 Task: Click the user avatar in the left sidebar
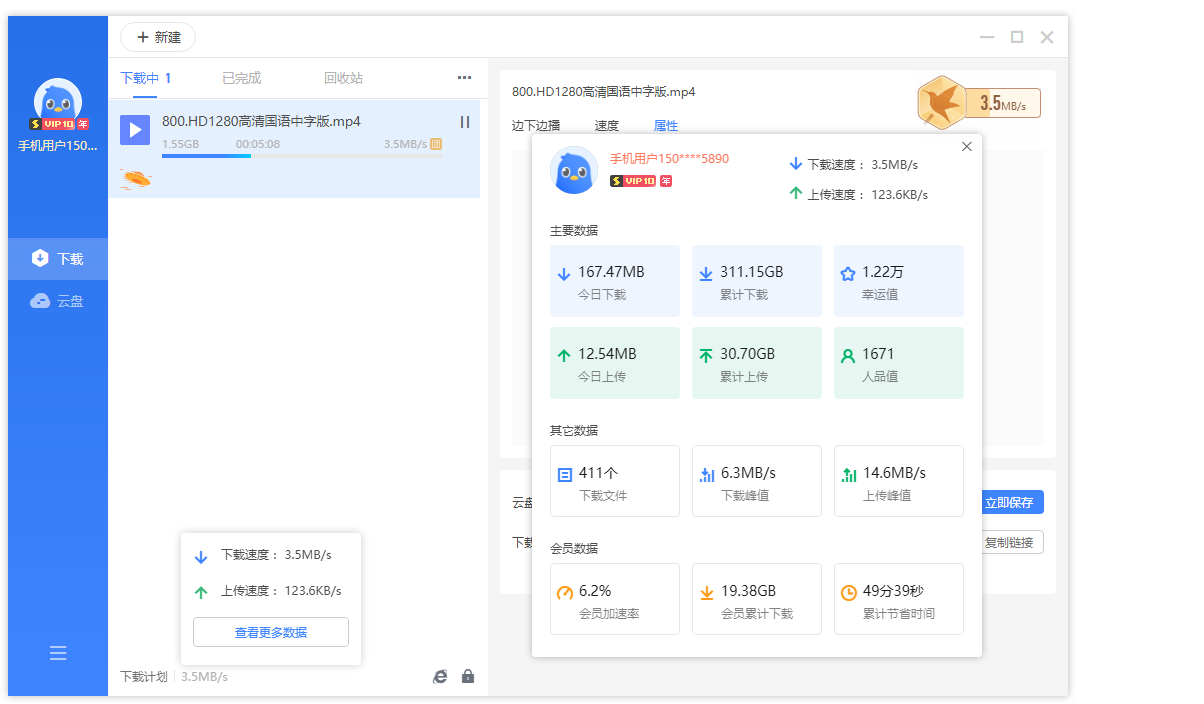pos(58,101)
